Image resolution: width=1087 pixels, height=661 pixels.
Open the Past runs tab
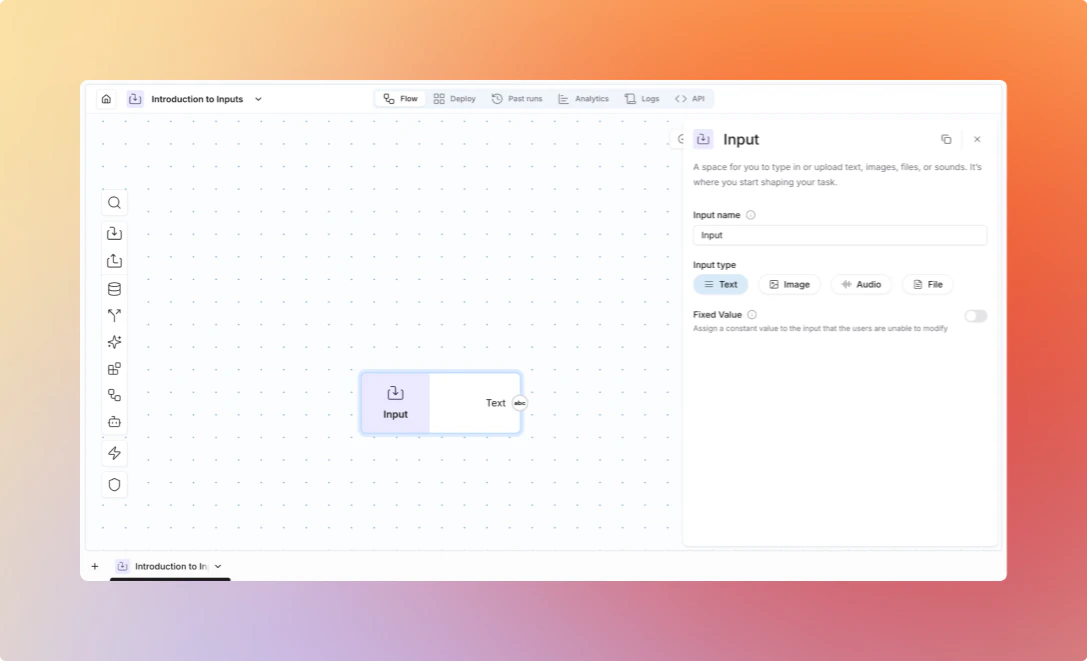tap(517, 99)
